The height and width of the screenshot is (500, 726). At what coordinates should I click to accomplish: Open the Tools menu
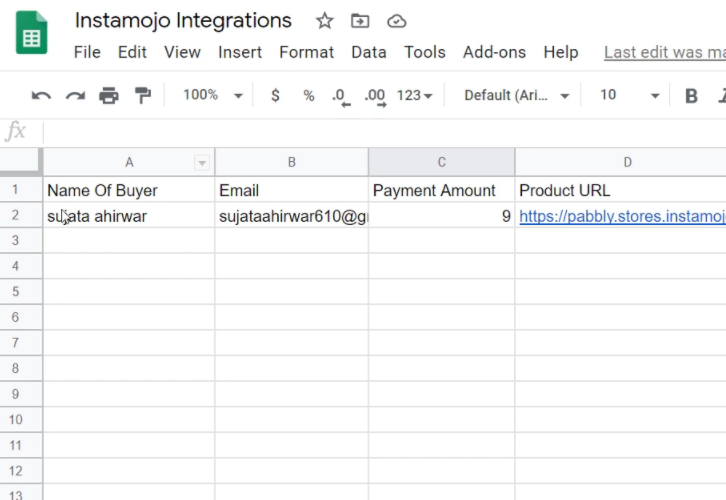click(x=425, y=52)
